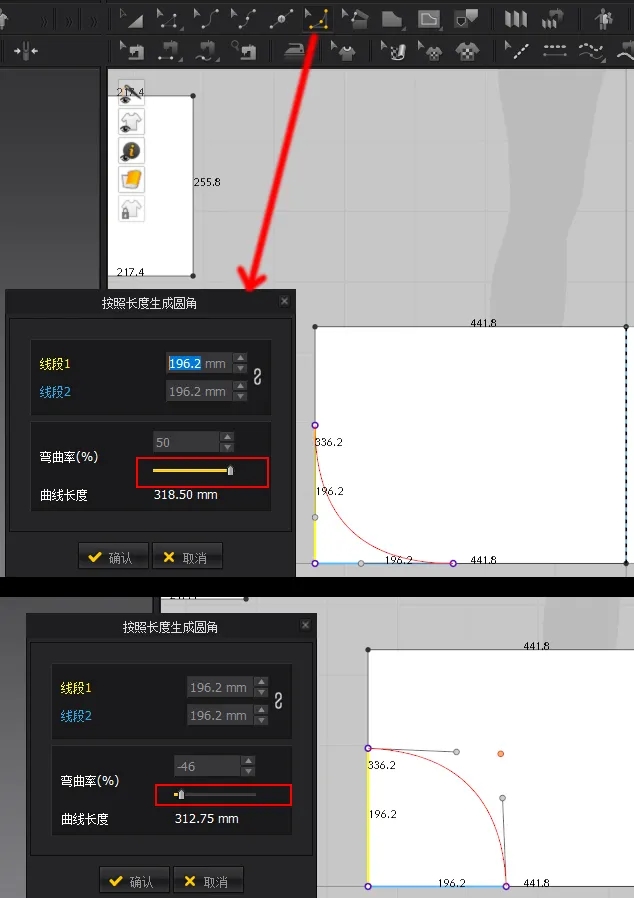The height and width of the screenshot is (898, 634).
Task: Close the dialog with curvature -46
Action: coord(305,625)
